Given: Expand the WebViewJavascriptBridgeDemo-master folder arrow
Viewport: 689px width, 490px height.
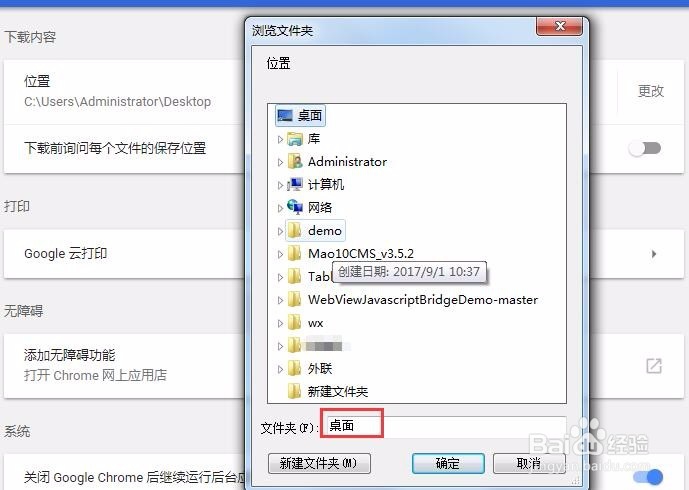Looking at the screenshot, I should pos(280,300).
